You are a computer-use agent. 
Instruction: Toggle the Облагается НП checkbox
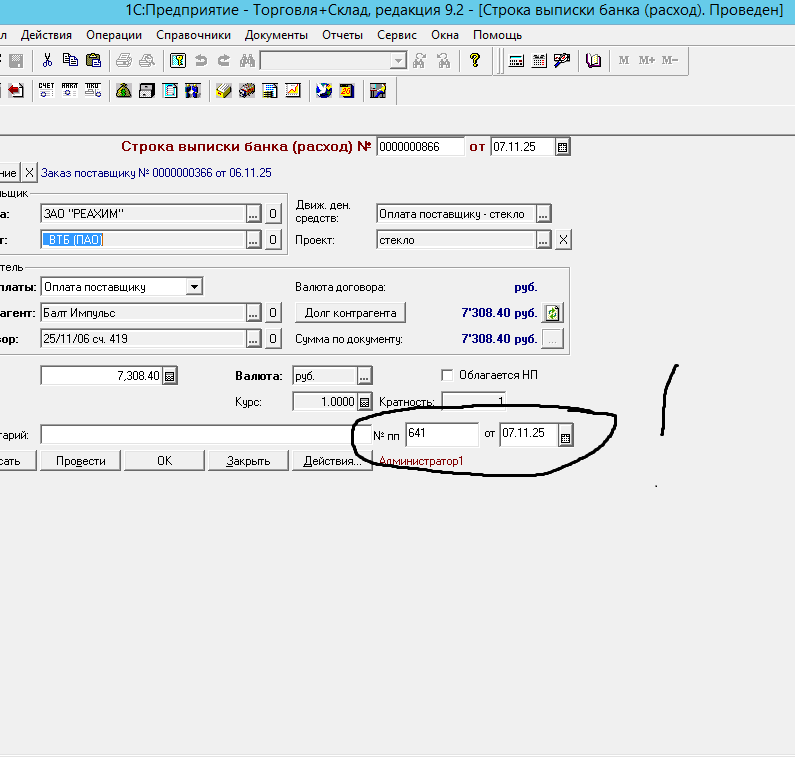coord(447,375)
